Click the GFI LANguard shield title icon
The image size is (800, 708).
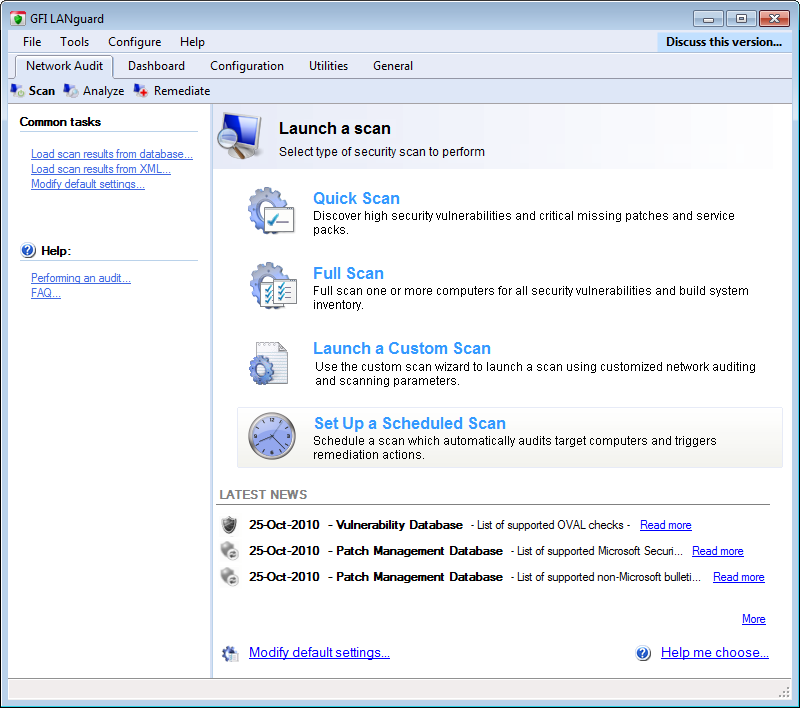point(17,18)
